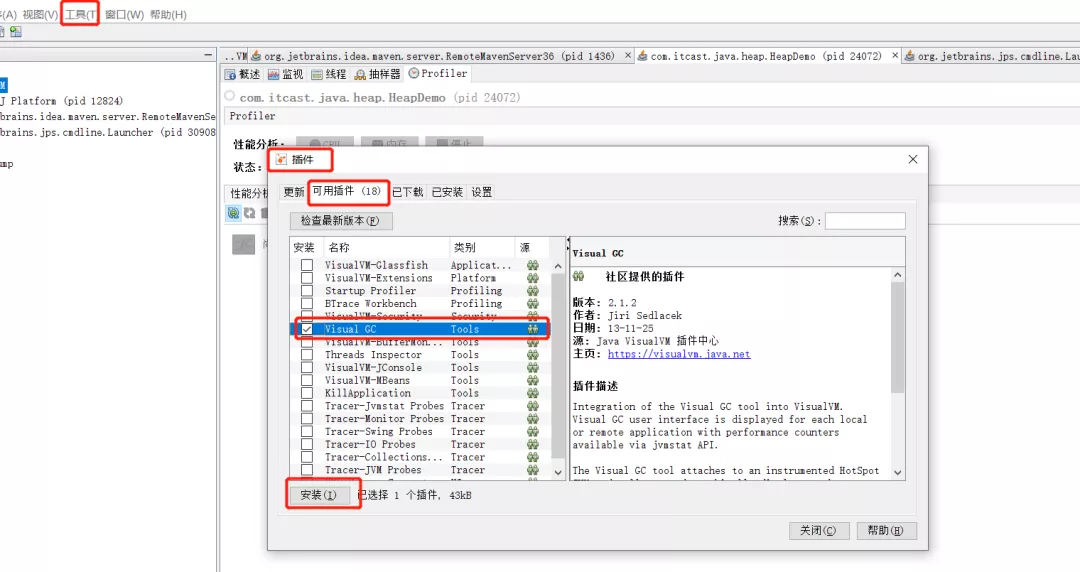1080x572 pixels.
Task: Switch to the 已安装 tab
Action: point(447,192)
